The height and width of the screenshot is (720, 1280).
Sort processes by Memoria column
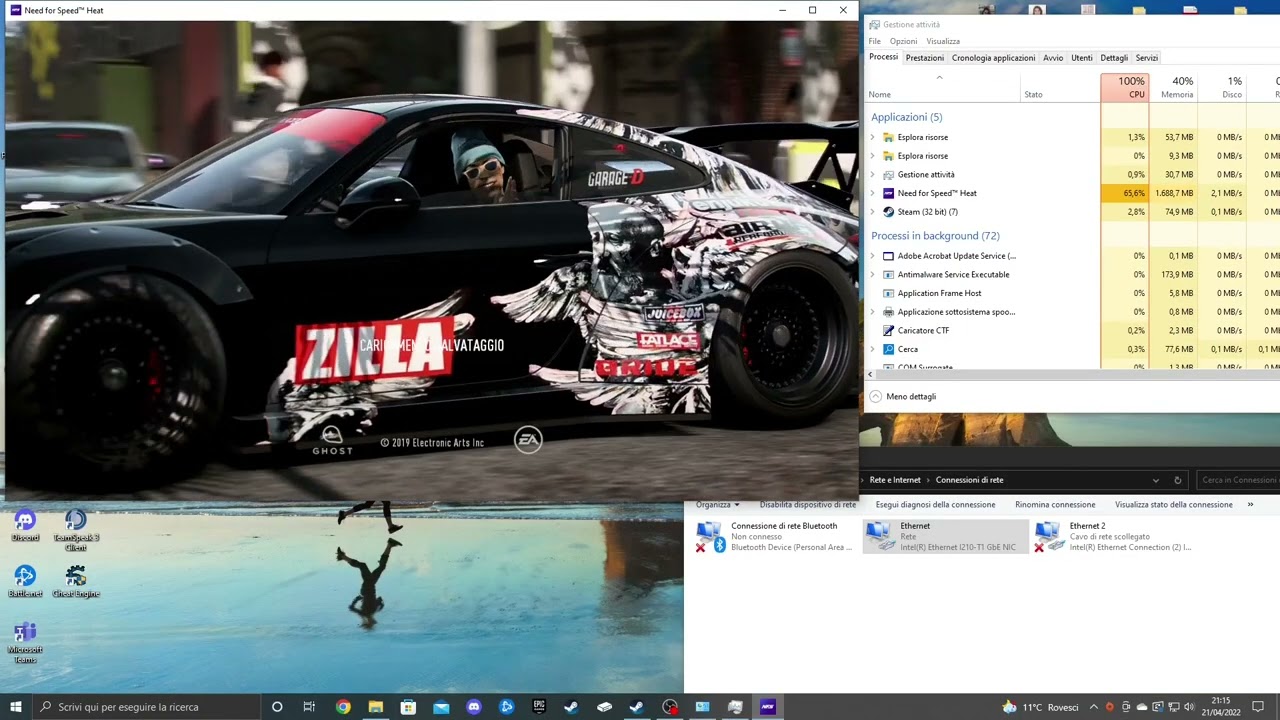[x=1174, y=87]
